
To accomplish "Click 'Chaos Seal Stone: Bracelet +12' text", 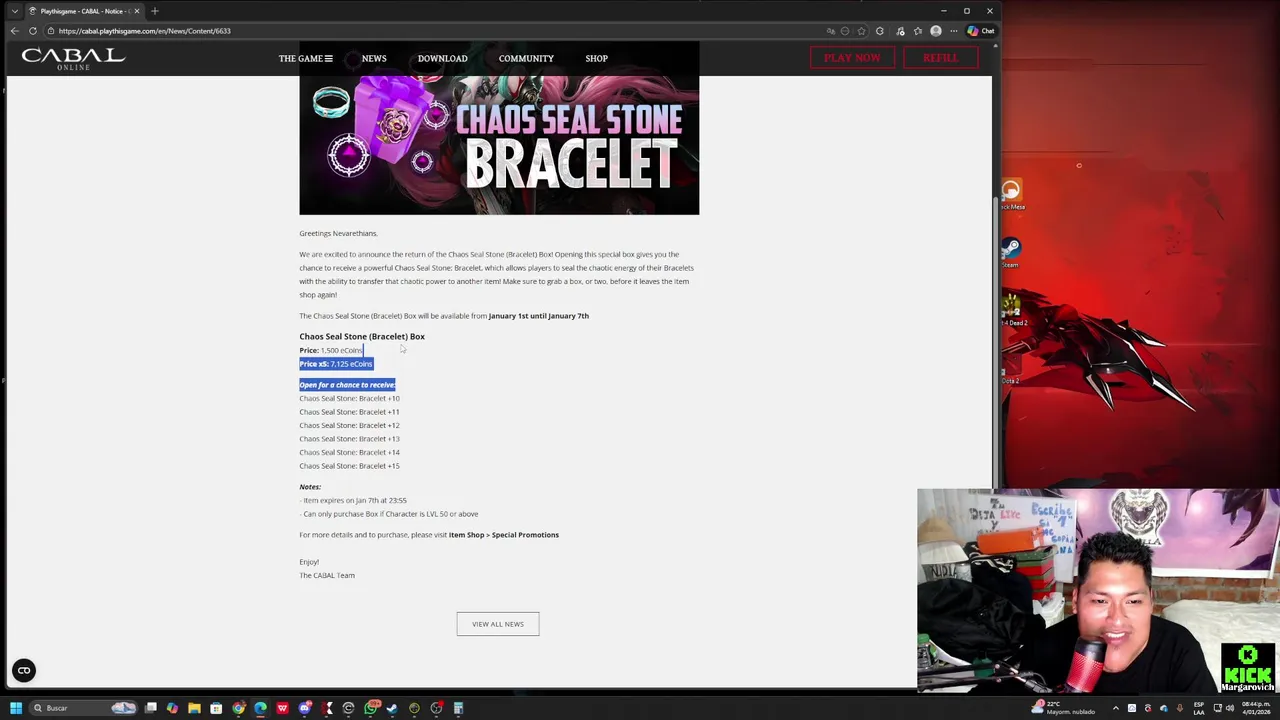I will point(349,425).
